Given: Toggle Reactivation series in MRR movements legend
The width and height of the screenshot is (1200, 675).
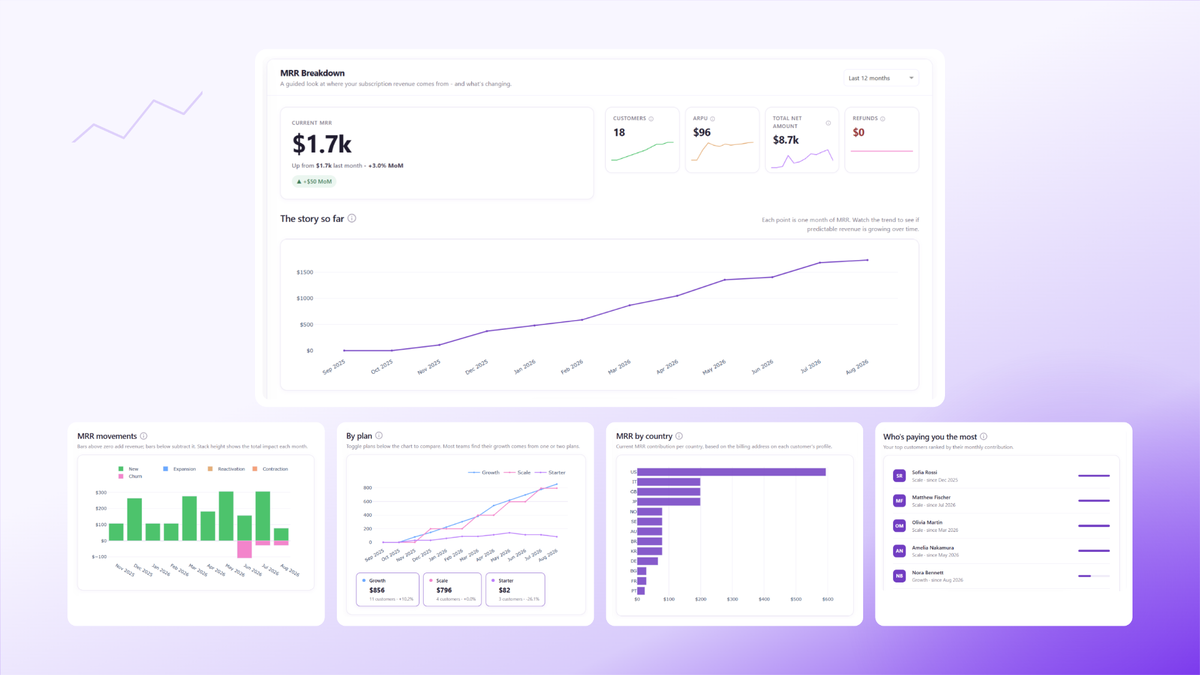Looking at the screenshot, I should [x=226, y=469].
